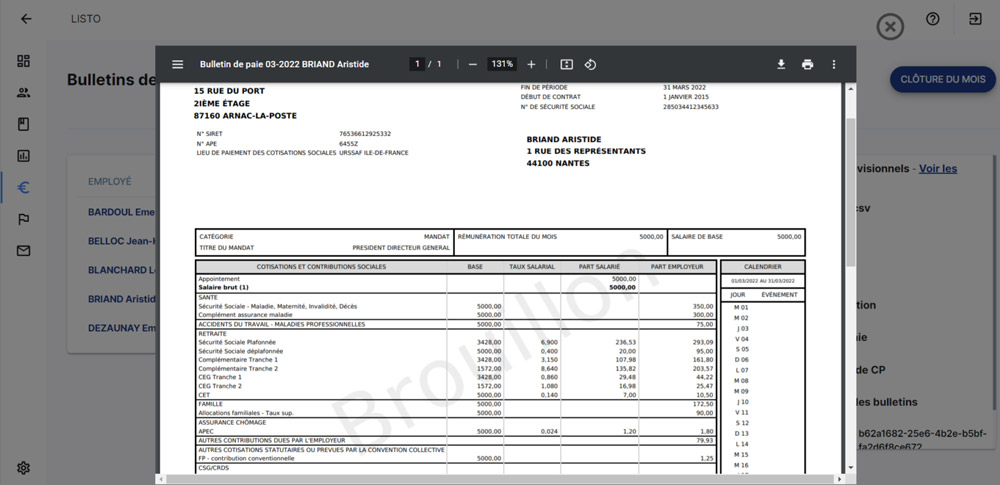Click the fit to page icon
Screen dimensions: 1000x485
(x=566, y=64)
